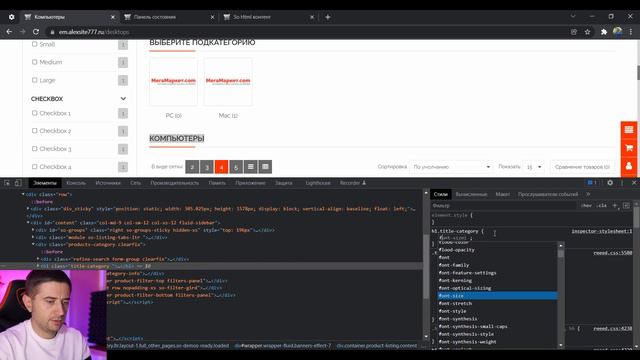Click the orange cart side button

[629, 148]
